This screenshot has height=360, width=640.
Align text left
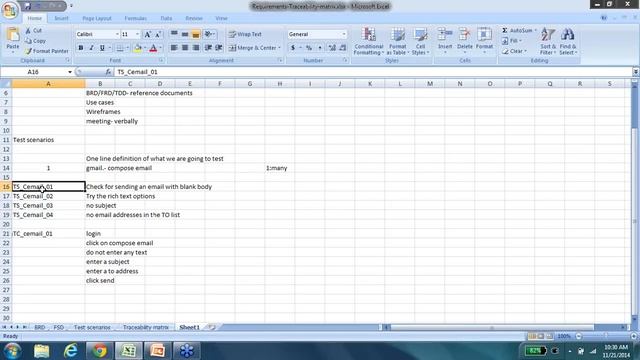[x=174, y=48]
